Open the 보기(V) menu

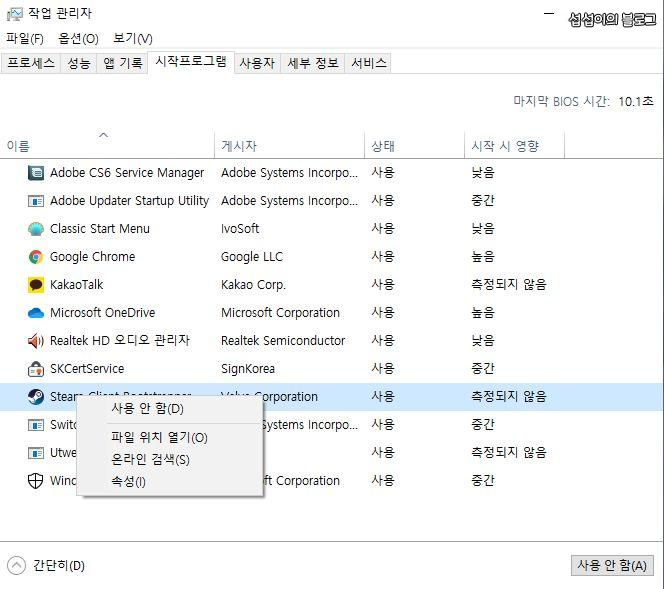(133, 39)
